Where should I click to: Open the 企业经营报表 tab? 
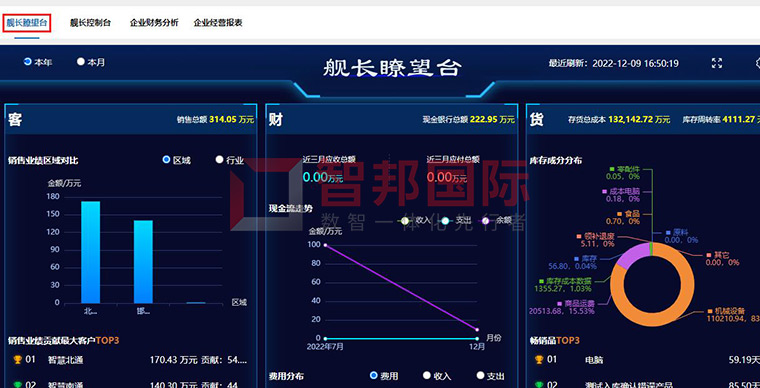click(218, 22)
